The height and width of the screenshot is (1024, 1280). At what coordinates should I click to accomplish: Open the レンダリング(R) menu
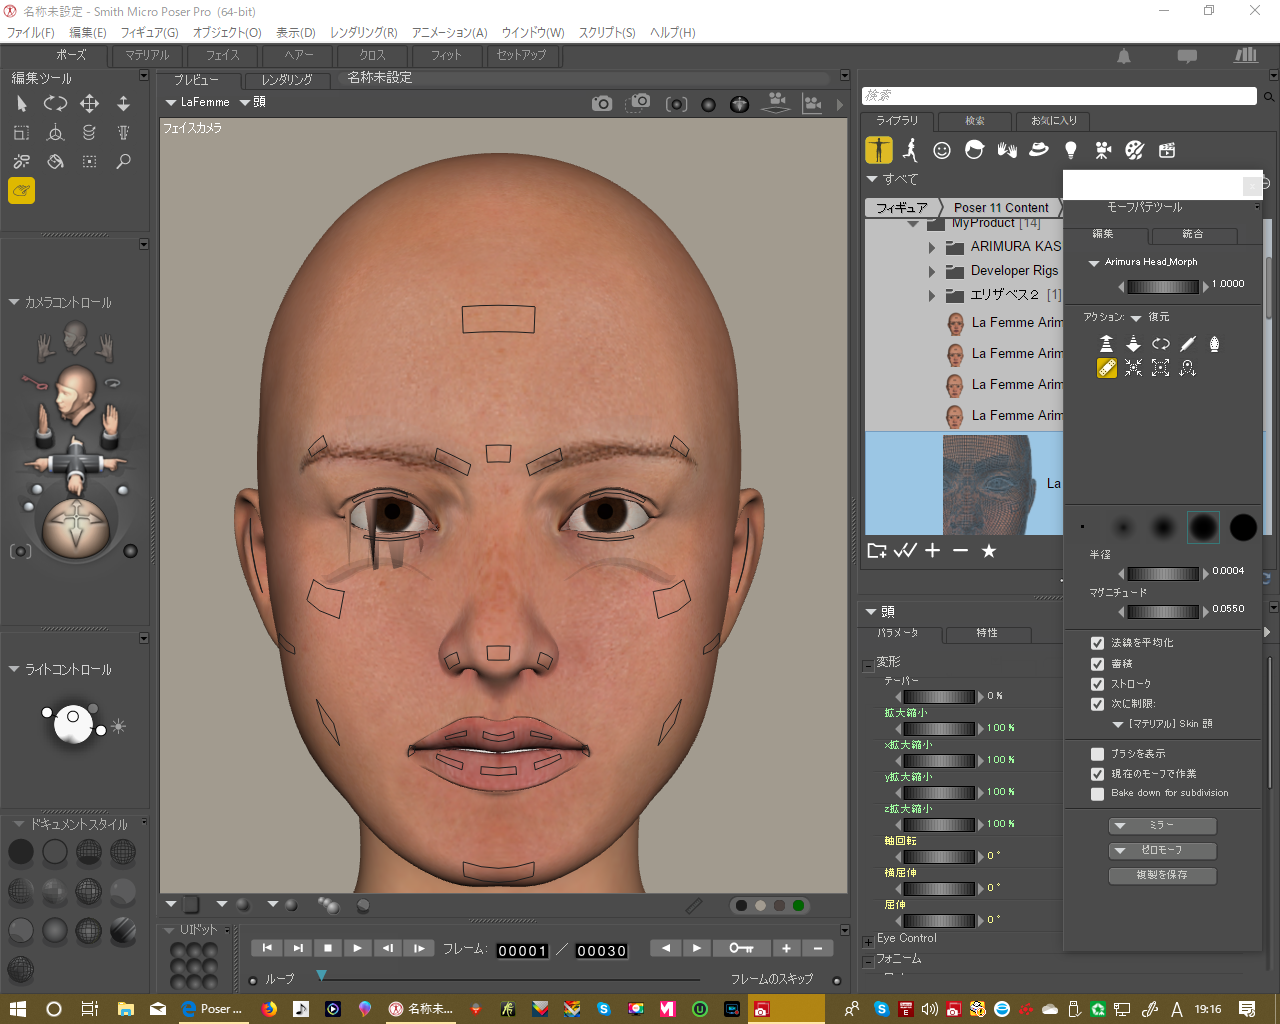click(x=363, y=32)
